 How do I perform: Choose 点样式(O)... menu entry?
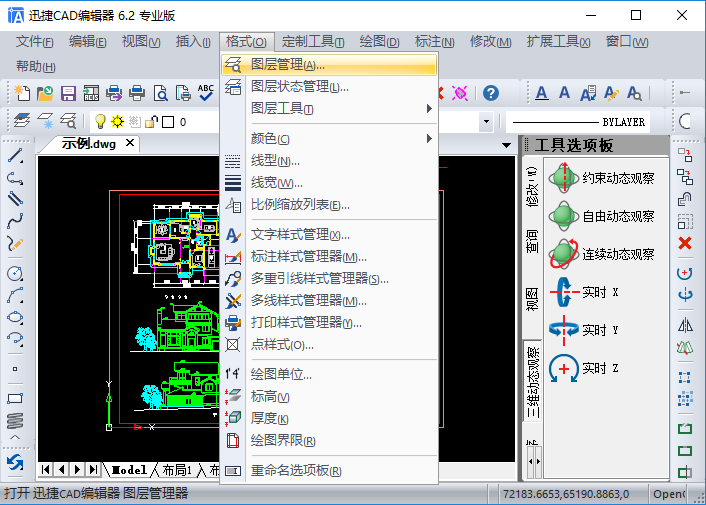[x=329, y=345]
